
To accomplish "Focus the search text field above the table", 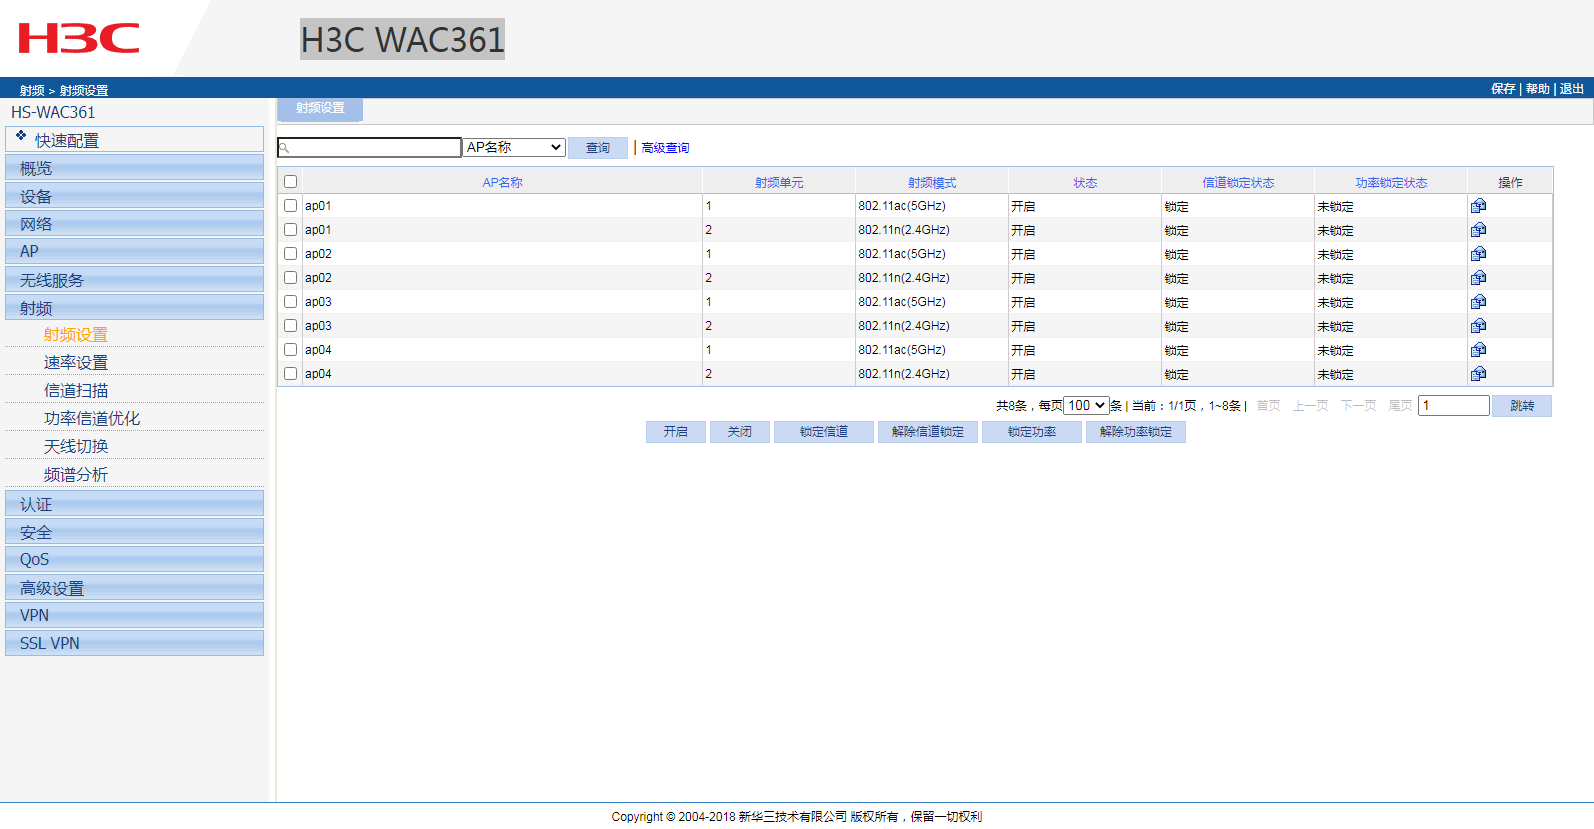I will tap(370, 148).
